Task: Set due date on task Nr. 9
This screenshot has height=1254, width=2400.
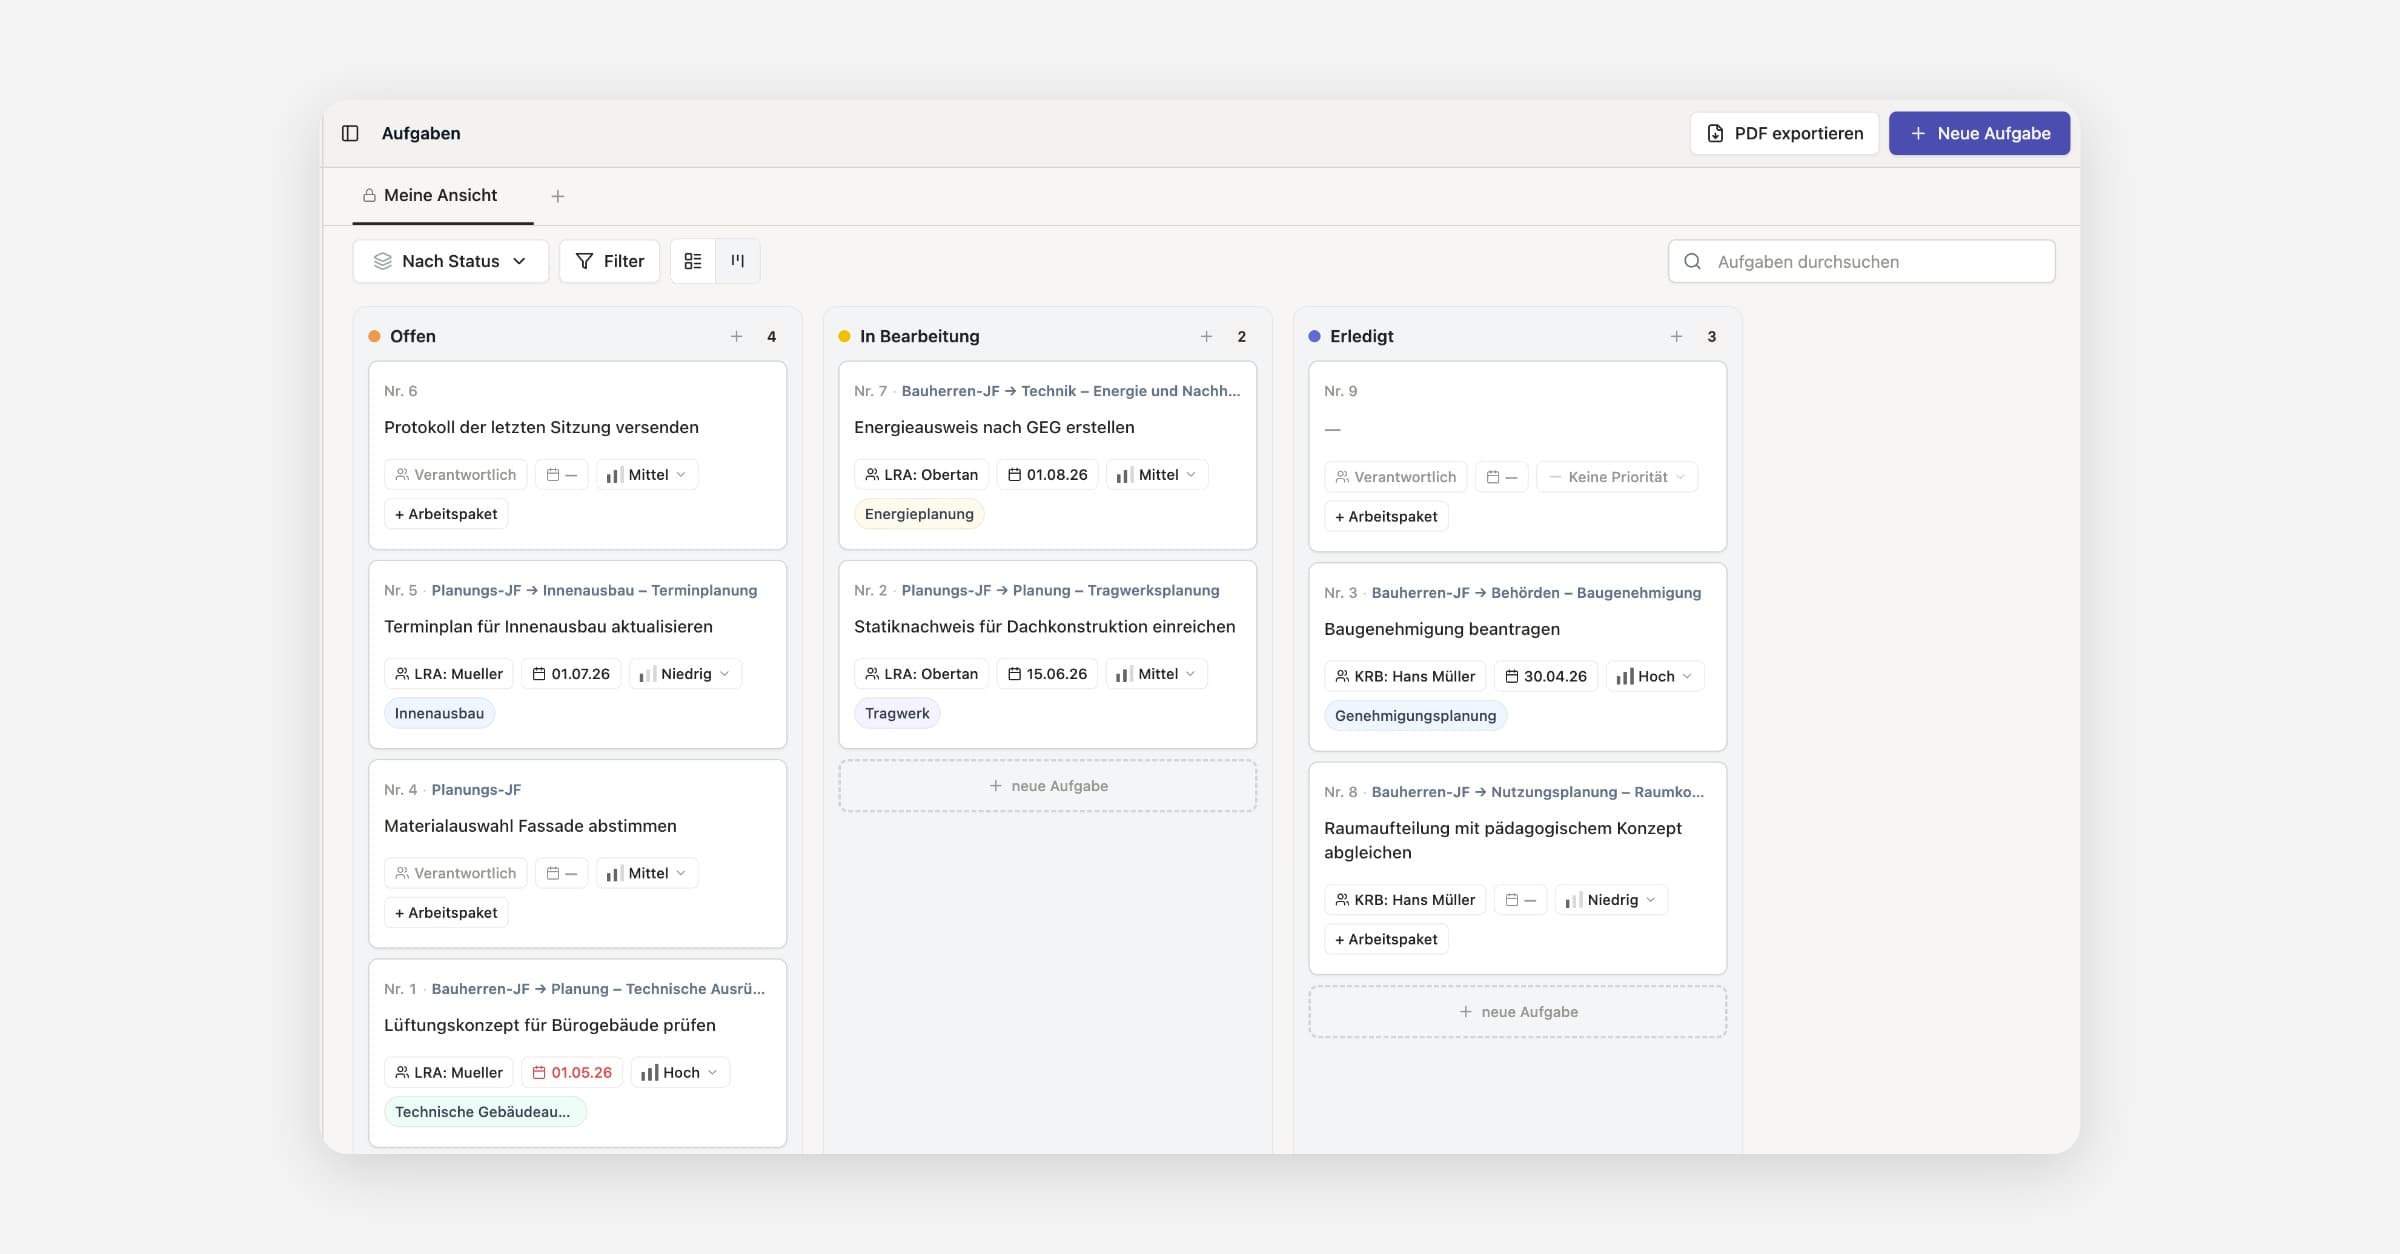Action: (1501, 477)
